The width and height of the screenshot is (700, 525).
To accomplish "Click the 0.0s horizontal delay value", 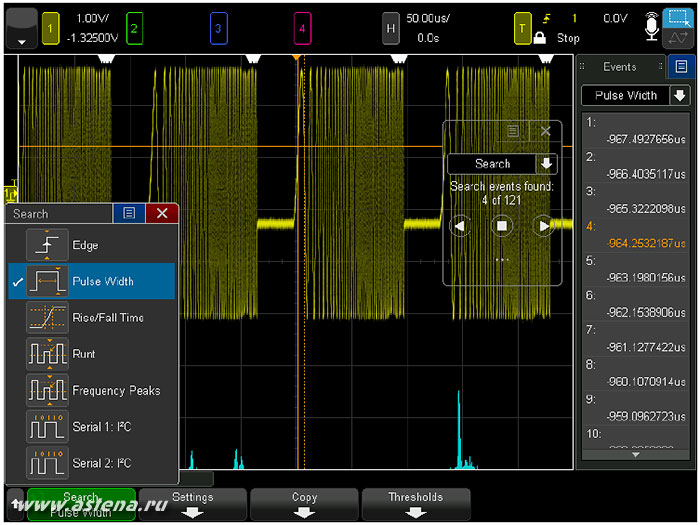I will (x=428, y=38).
